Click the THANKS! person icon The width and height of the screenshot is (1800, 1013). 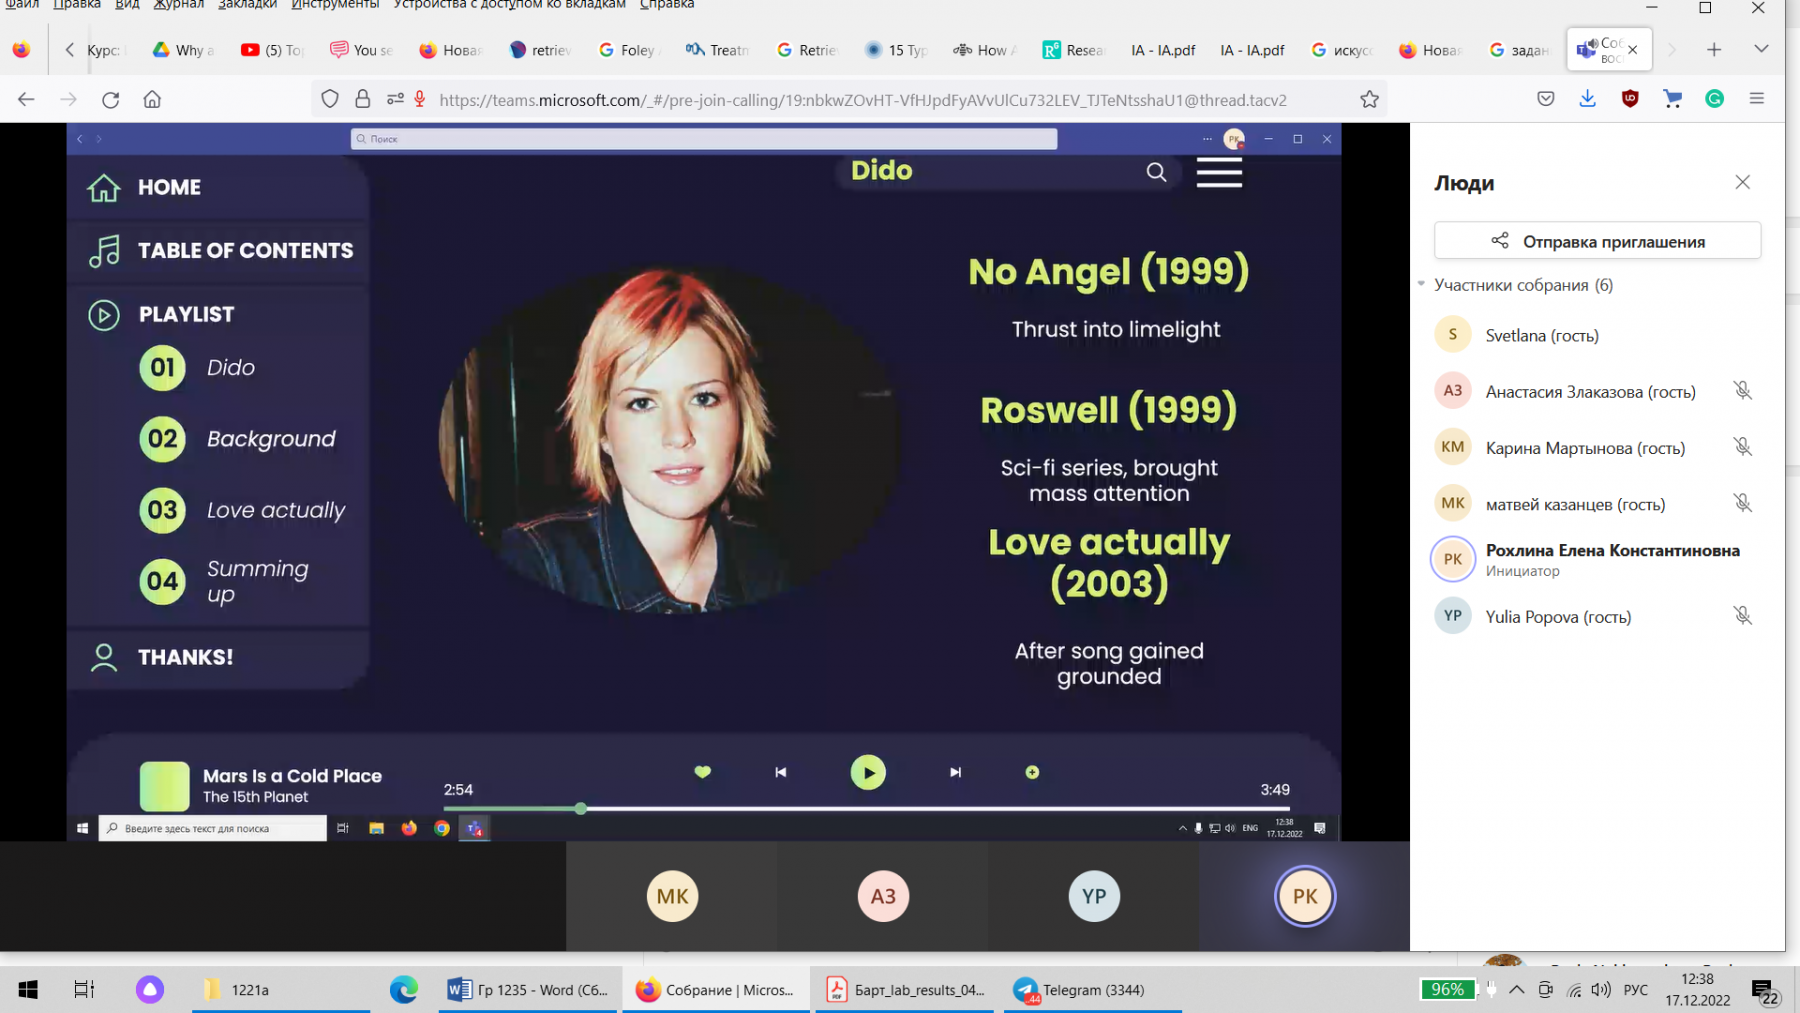104,657
